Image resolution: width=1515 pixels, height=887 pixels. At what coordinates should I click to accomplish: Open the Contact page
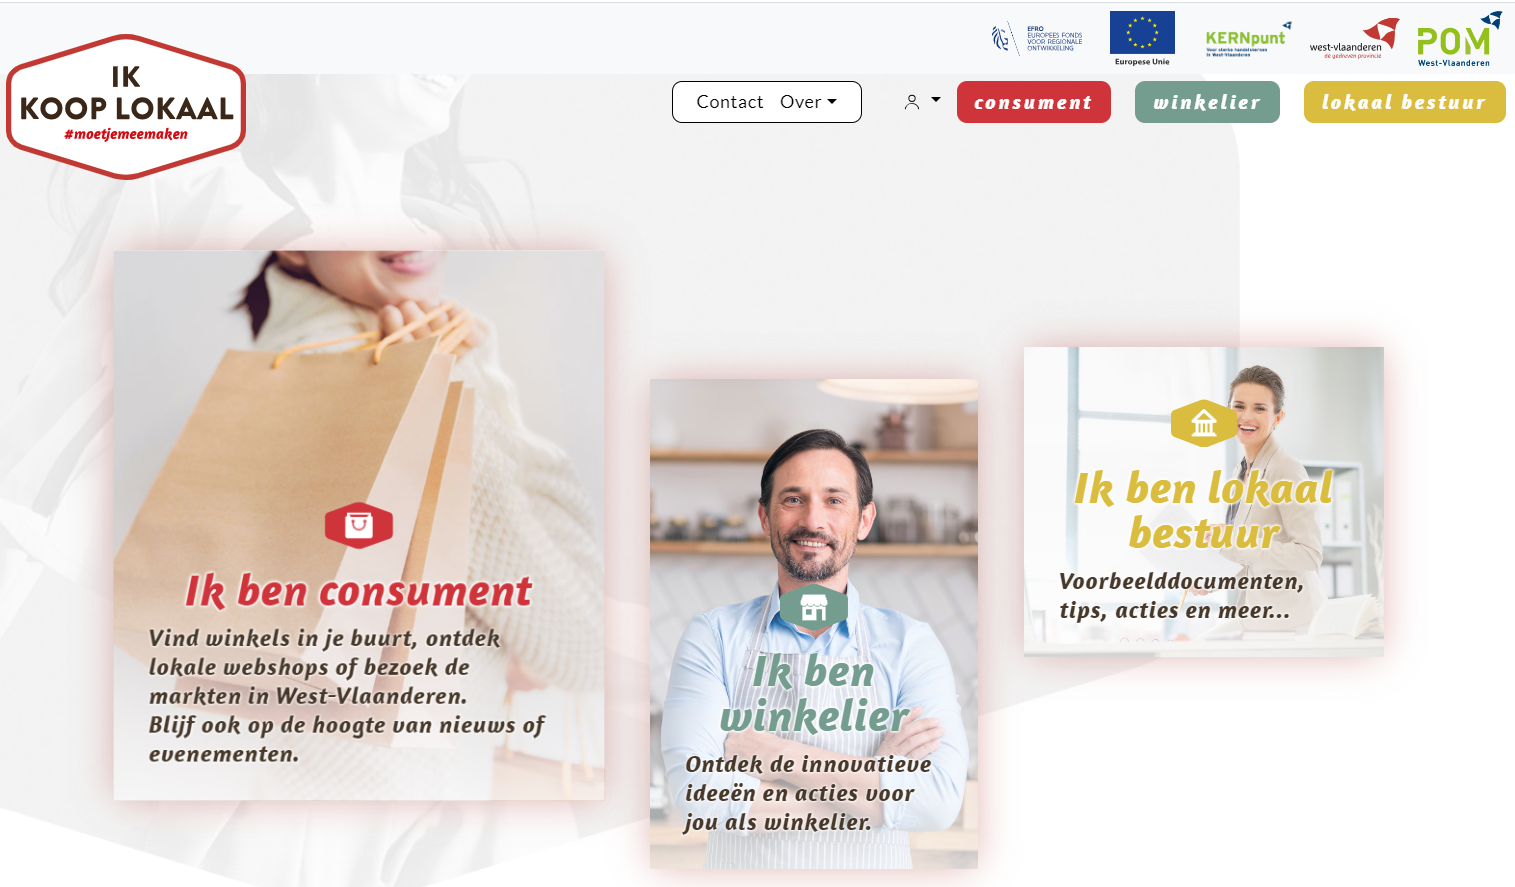pos(730,102)
